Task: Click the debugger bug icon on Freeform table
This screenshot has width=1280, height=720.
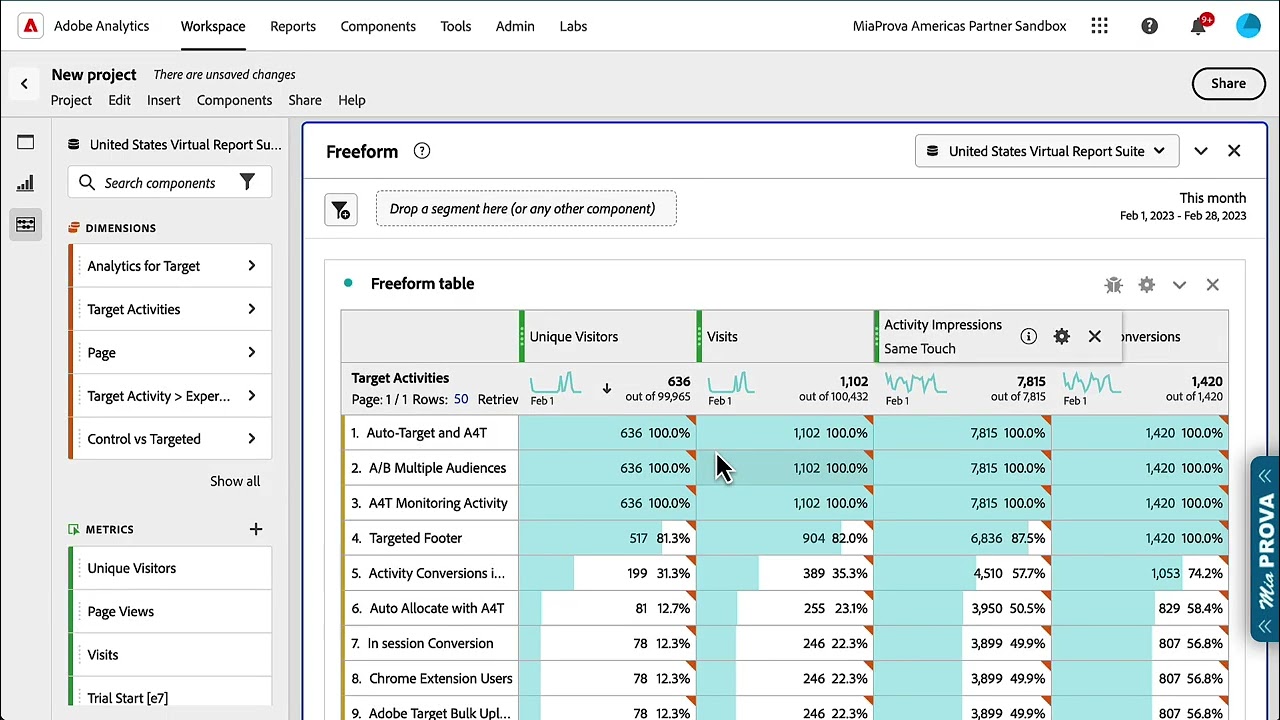Action: (x=1113, y=285)
